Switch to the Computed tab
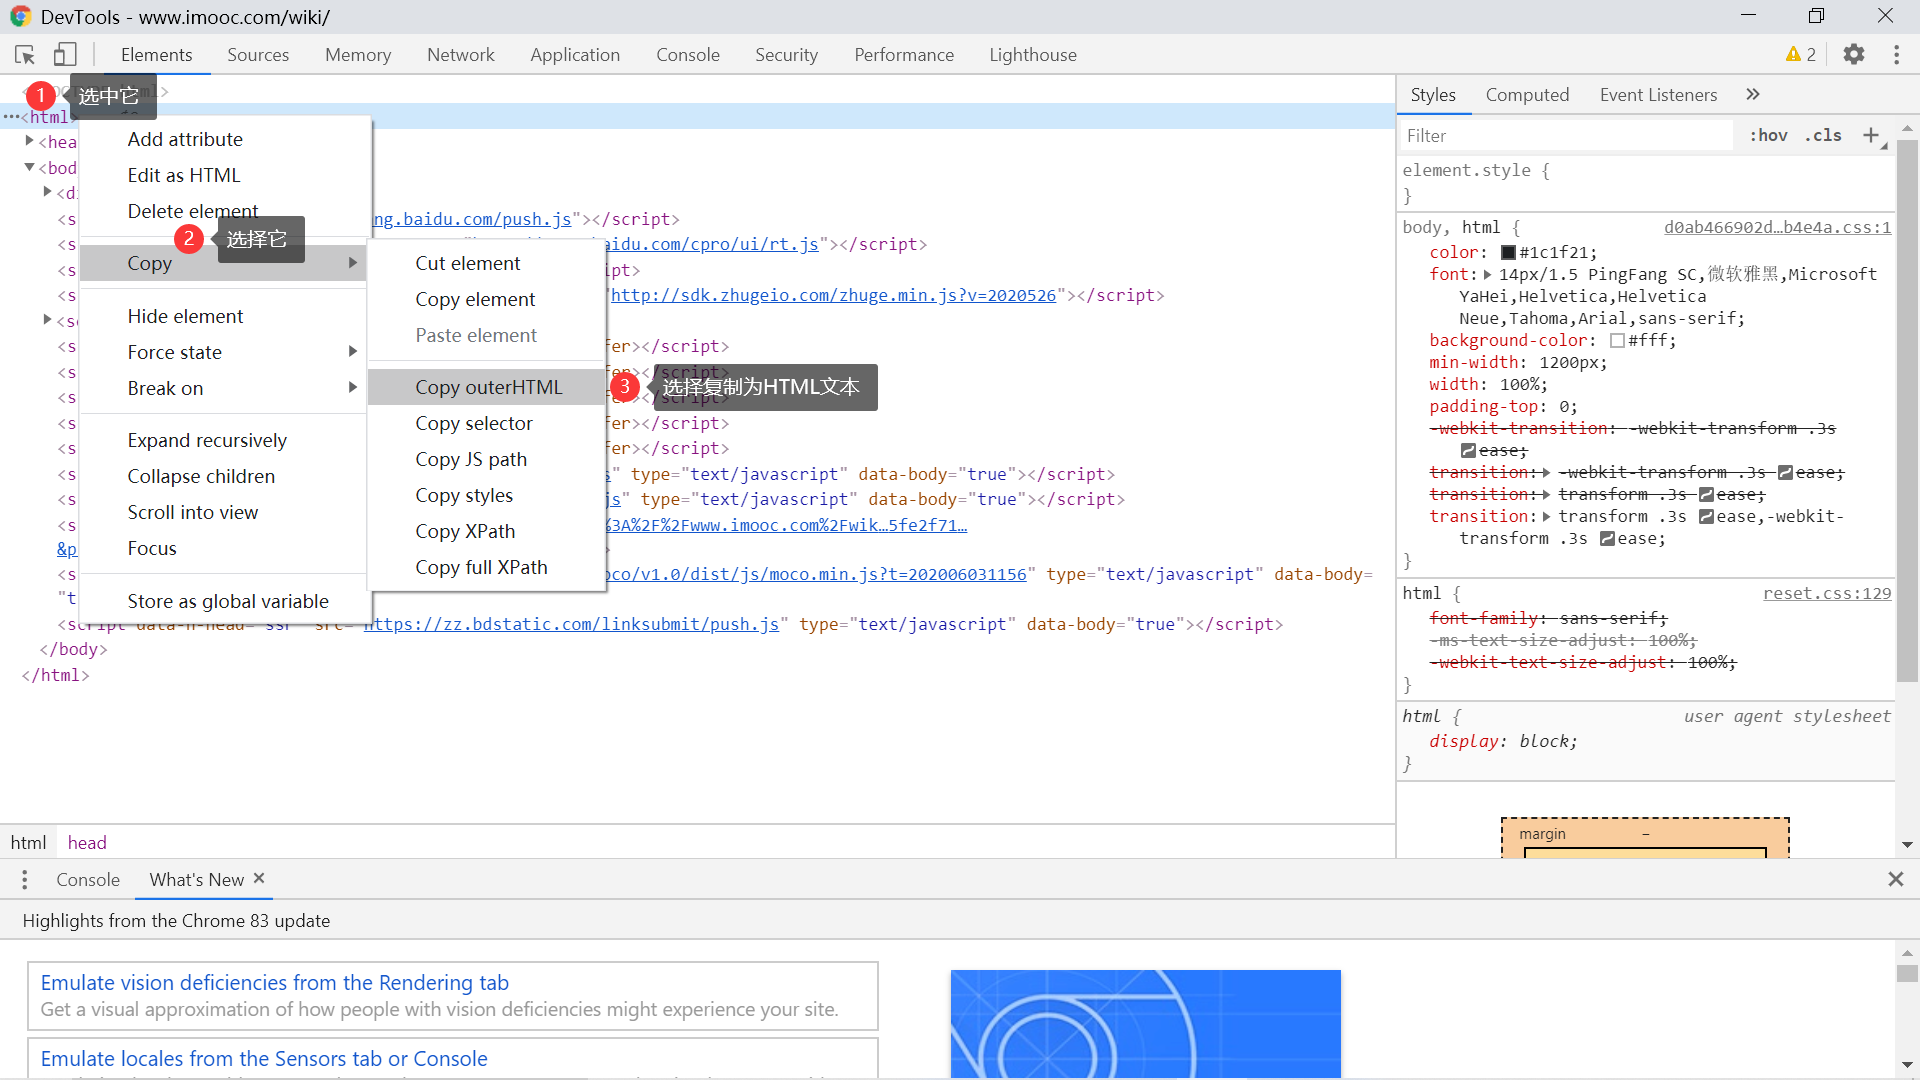The image size is (1920, 1080). coord(1527,94)
